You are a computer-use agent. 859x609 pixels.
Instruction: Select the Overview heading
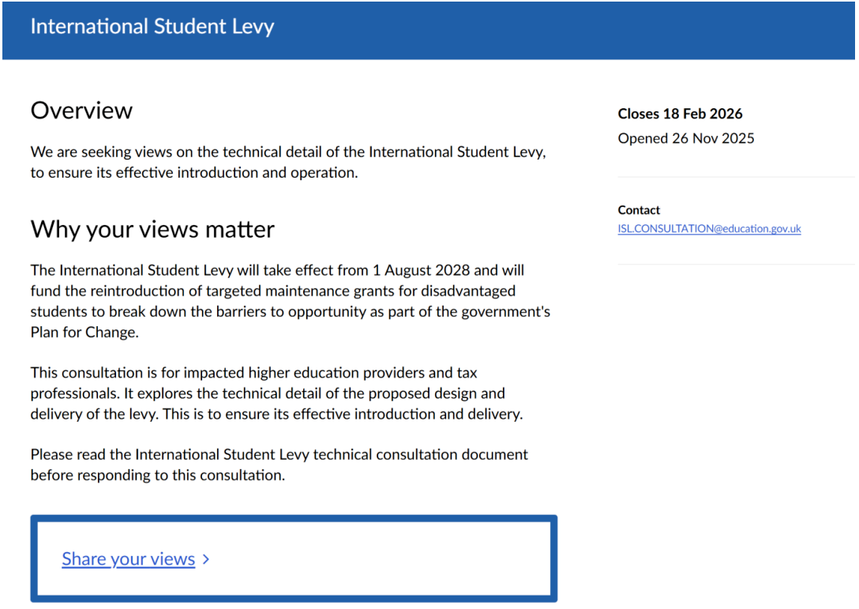(81, 110)
